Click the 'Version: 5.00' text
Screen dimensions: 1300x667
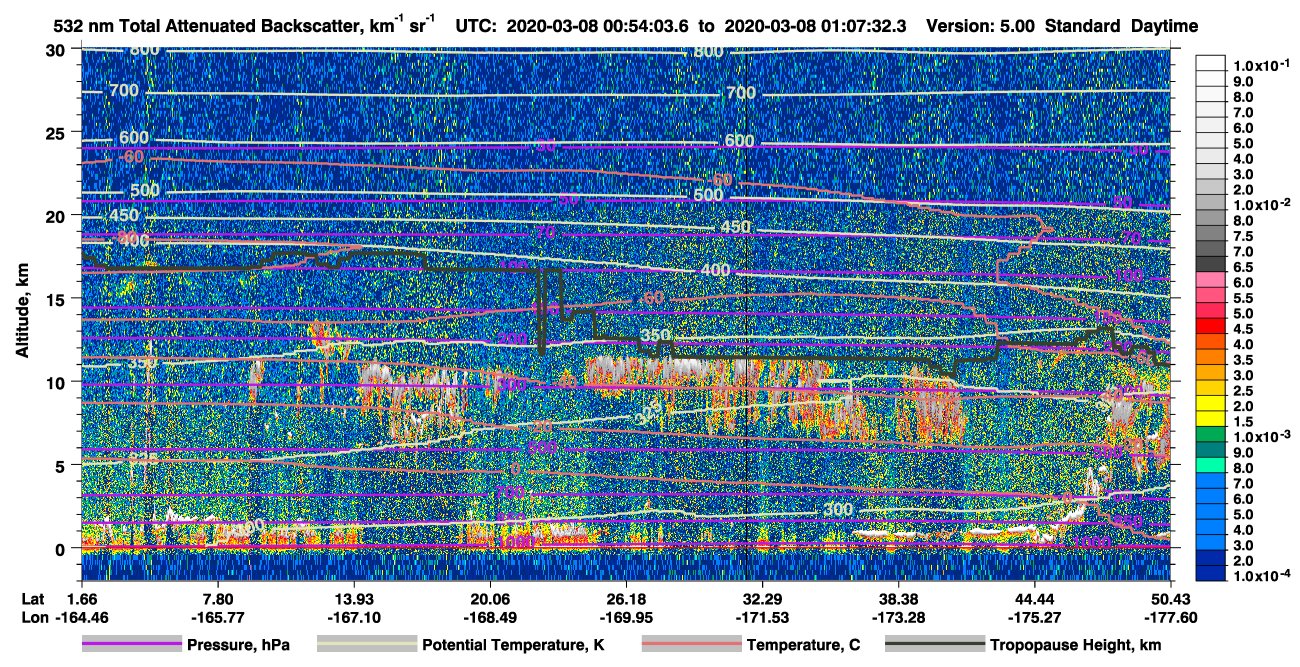tap(980, 27)
